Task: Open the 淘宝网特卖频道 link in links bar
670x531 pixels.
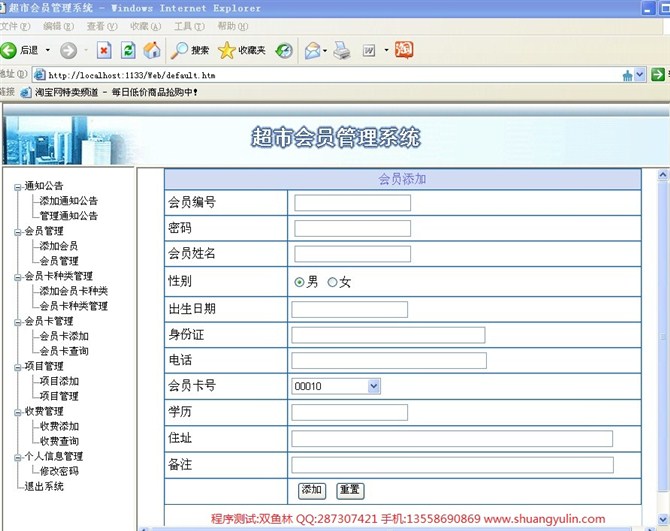Action: [x=116, y=92]
